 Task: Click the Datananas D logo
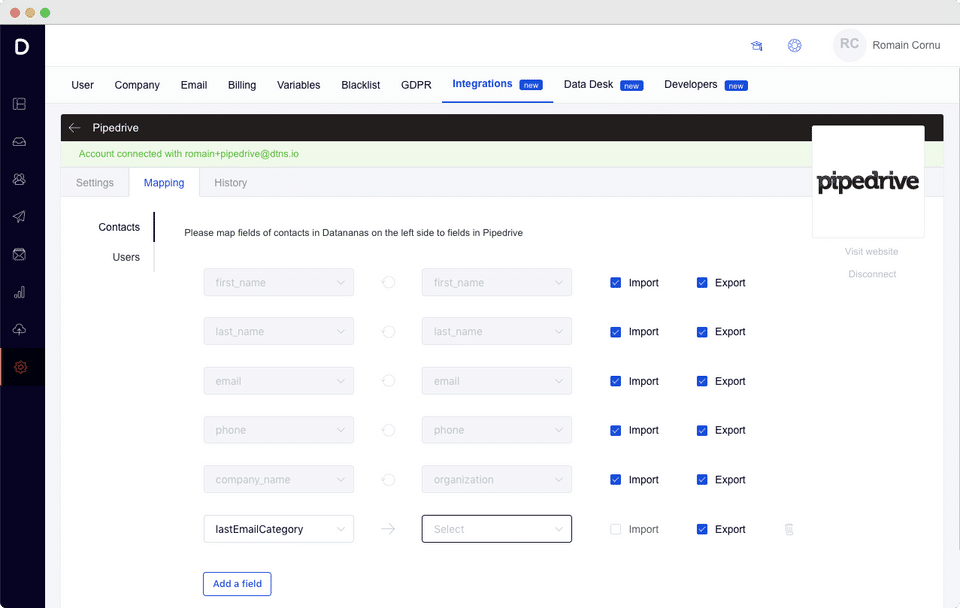[x=22, y=47]
